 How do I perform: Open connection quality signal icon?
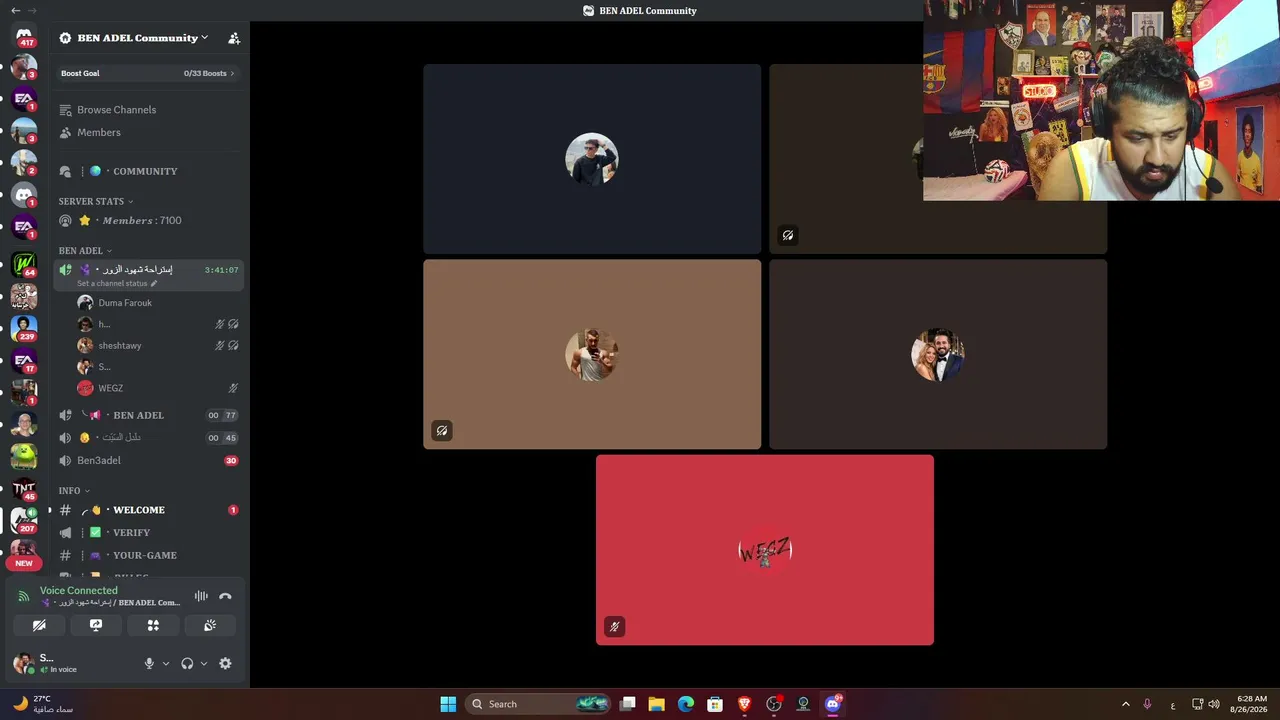coord(24,597)
